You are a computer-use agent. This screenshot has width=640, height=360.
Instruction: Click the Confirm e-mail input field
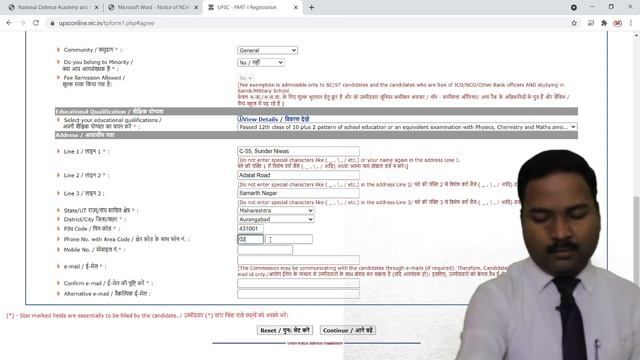click(298, 283)
